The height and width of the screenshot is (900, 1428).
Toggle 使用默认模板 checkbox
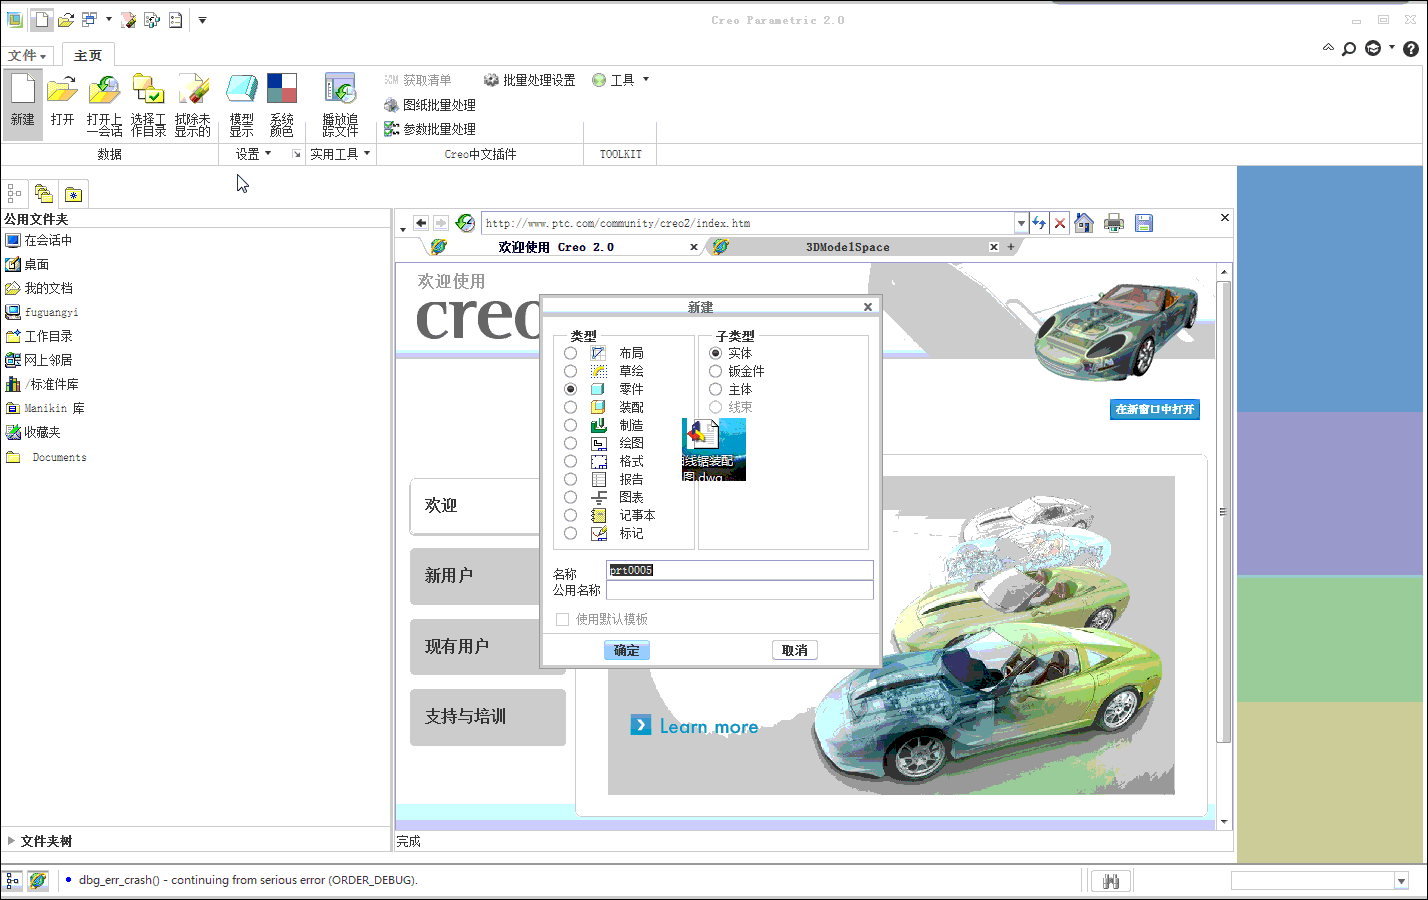pyautogui.click(x=562, y=619)
